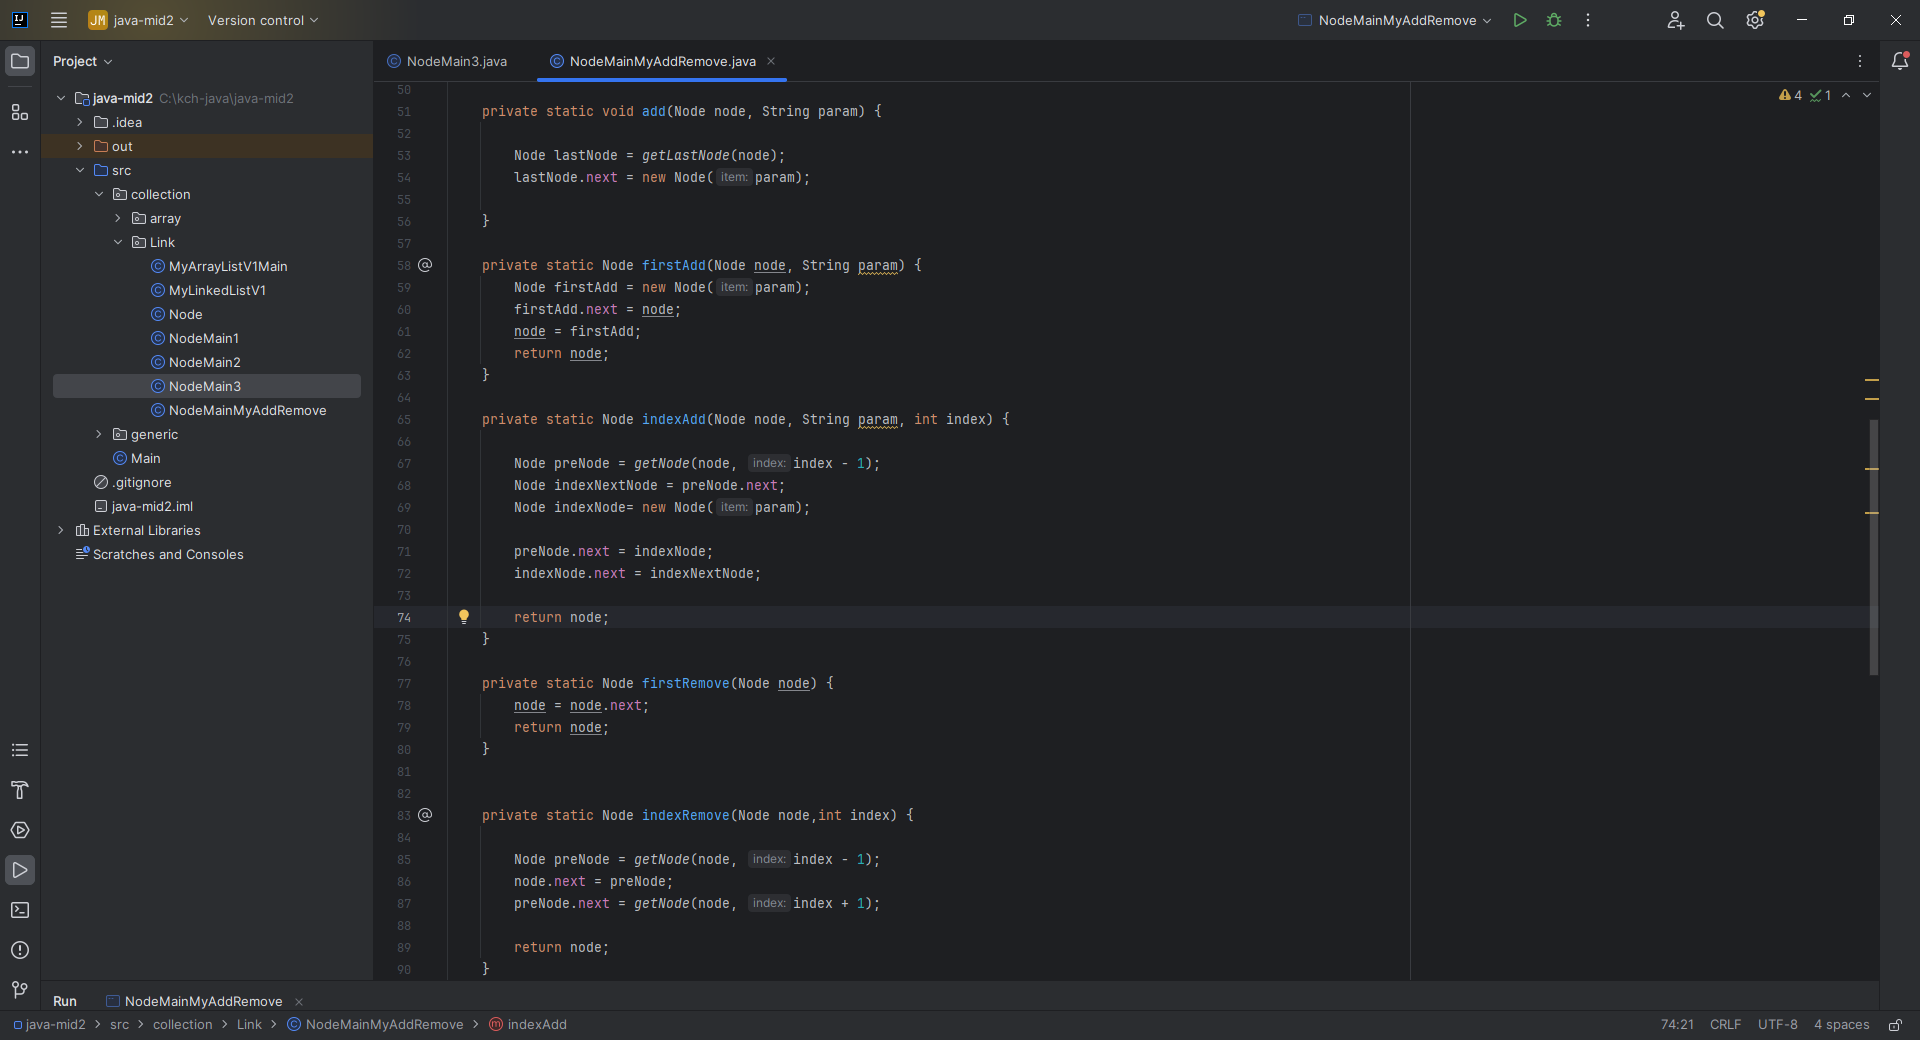Viewport: 1920px width, 1040px height.
Task: Expand External Libraries node
Action: pyautogui.click(x=61, y=530)
